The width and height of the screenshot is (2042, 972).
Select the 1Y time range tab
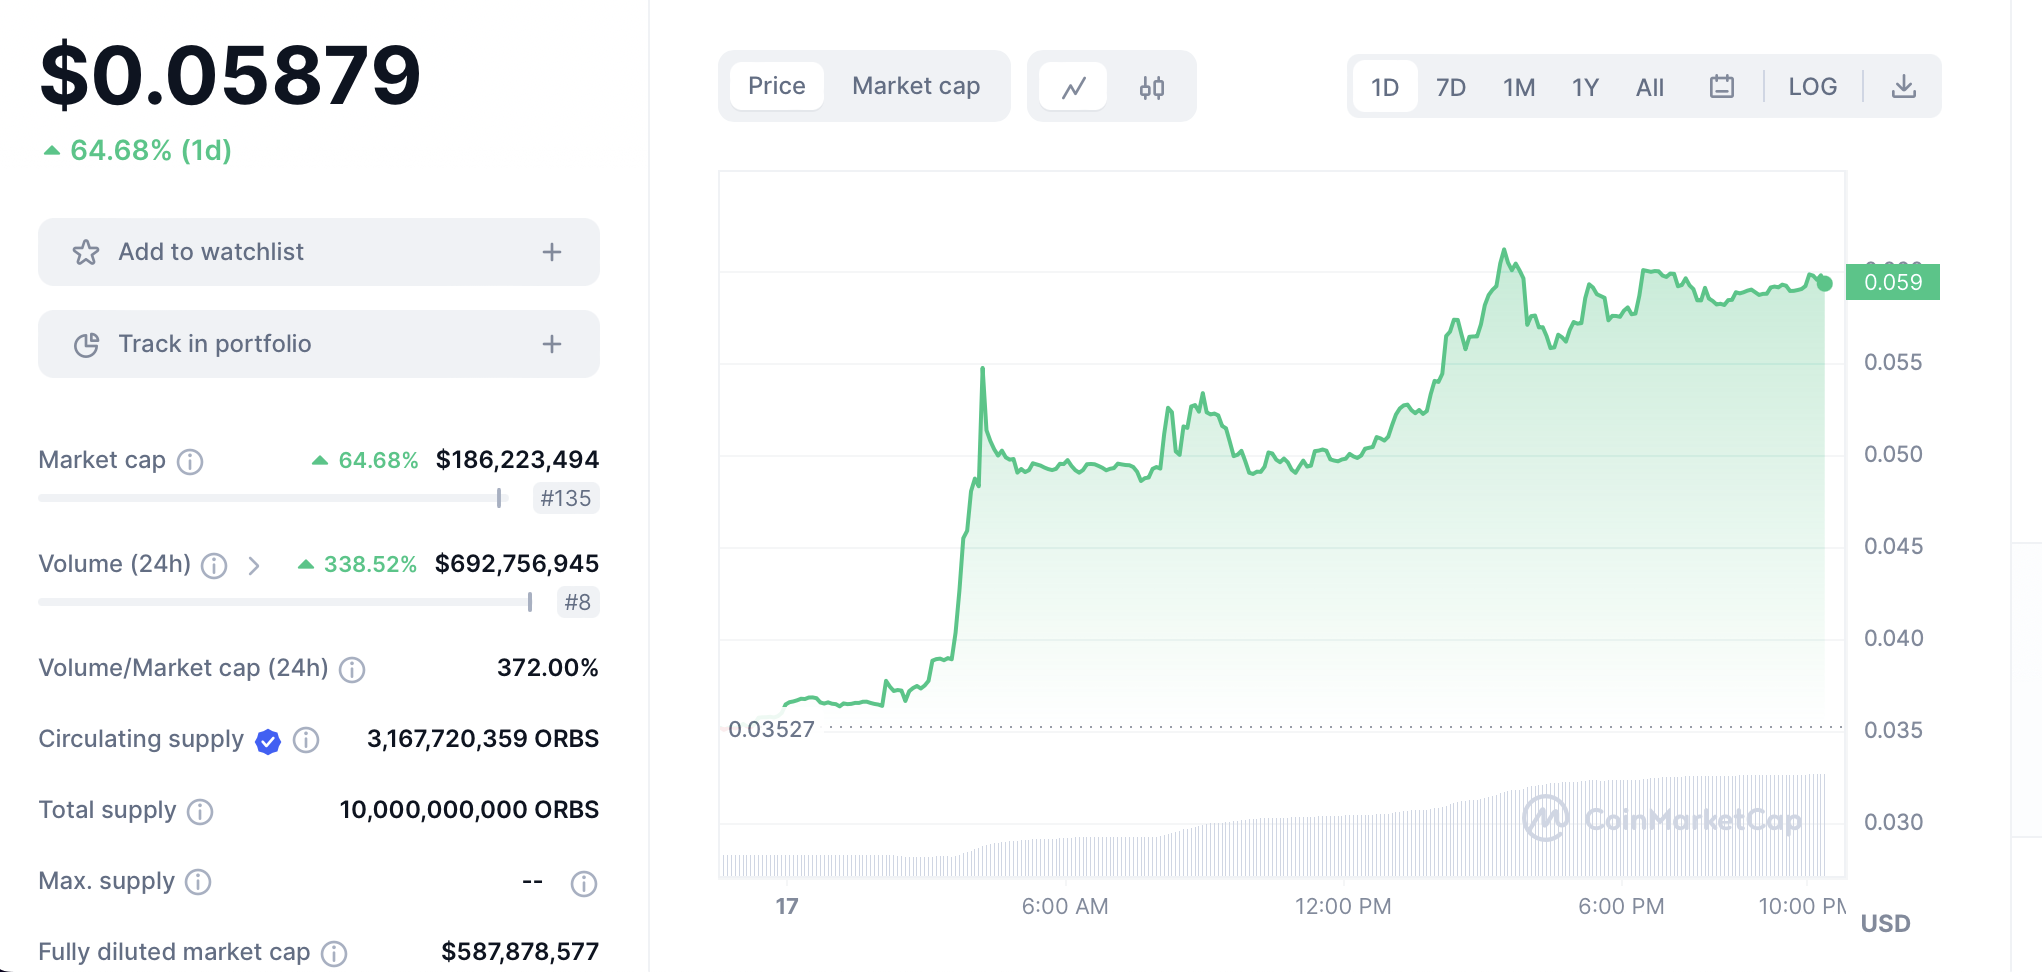[1584, 88]
